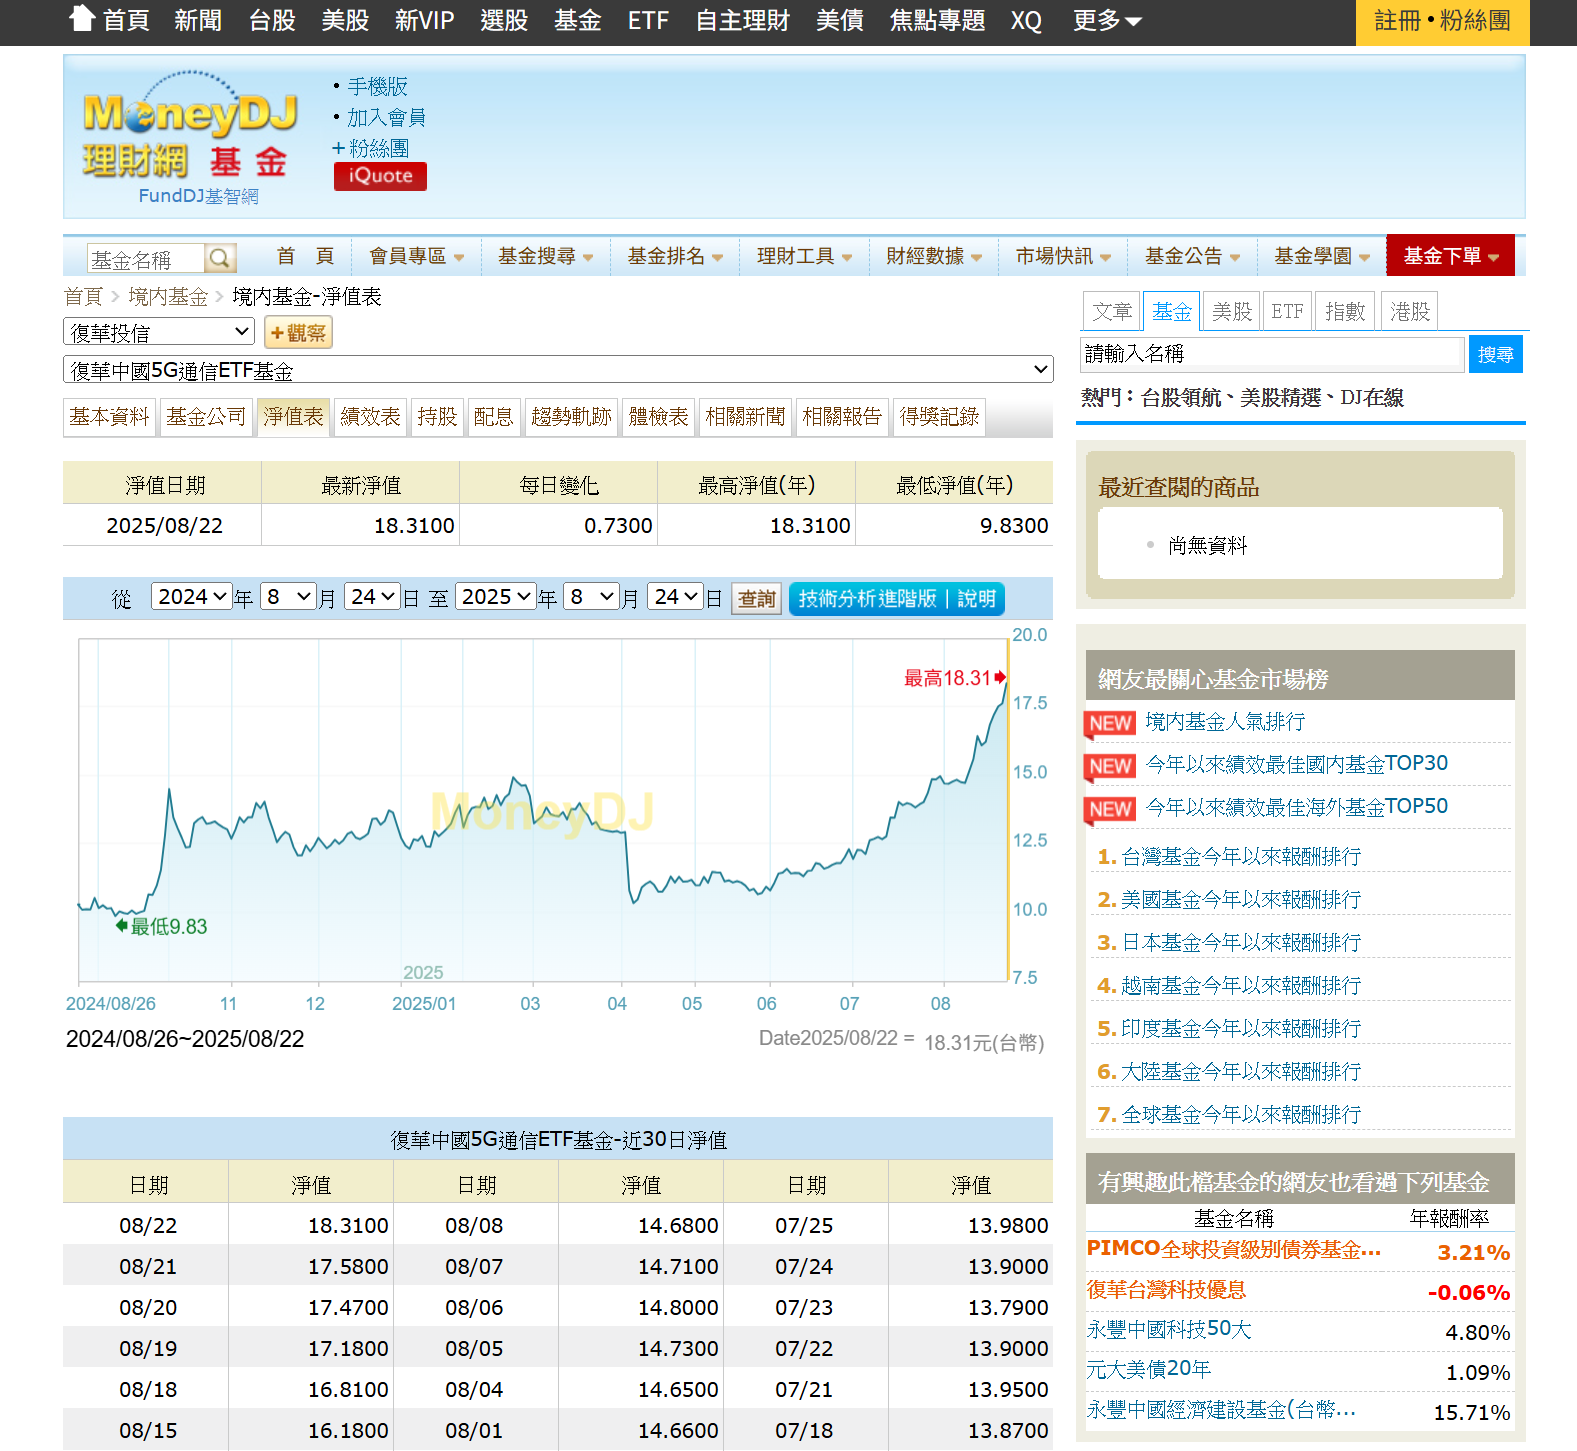Open the end day dropdown
The height and width of the screenshot is (1451, 1577).
pos(676,597)
